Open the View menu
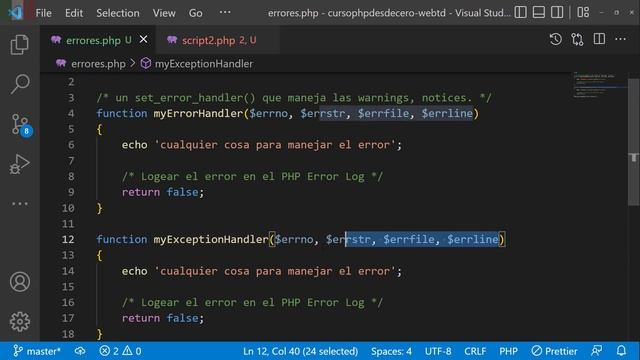Viewport: 640px width, 360px height. tap(164, 13)
